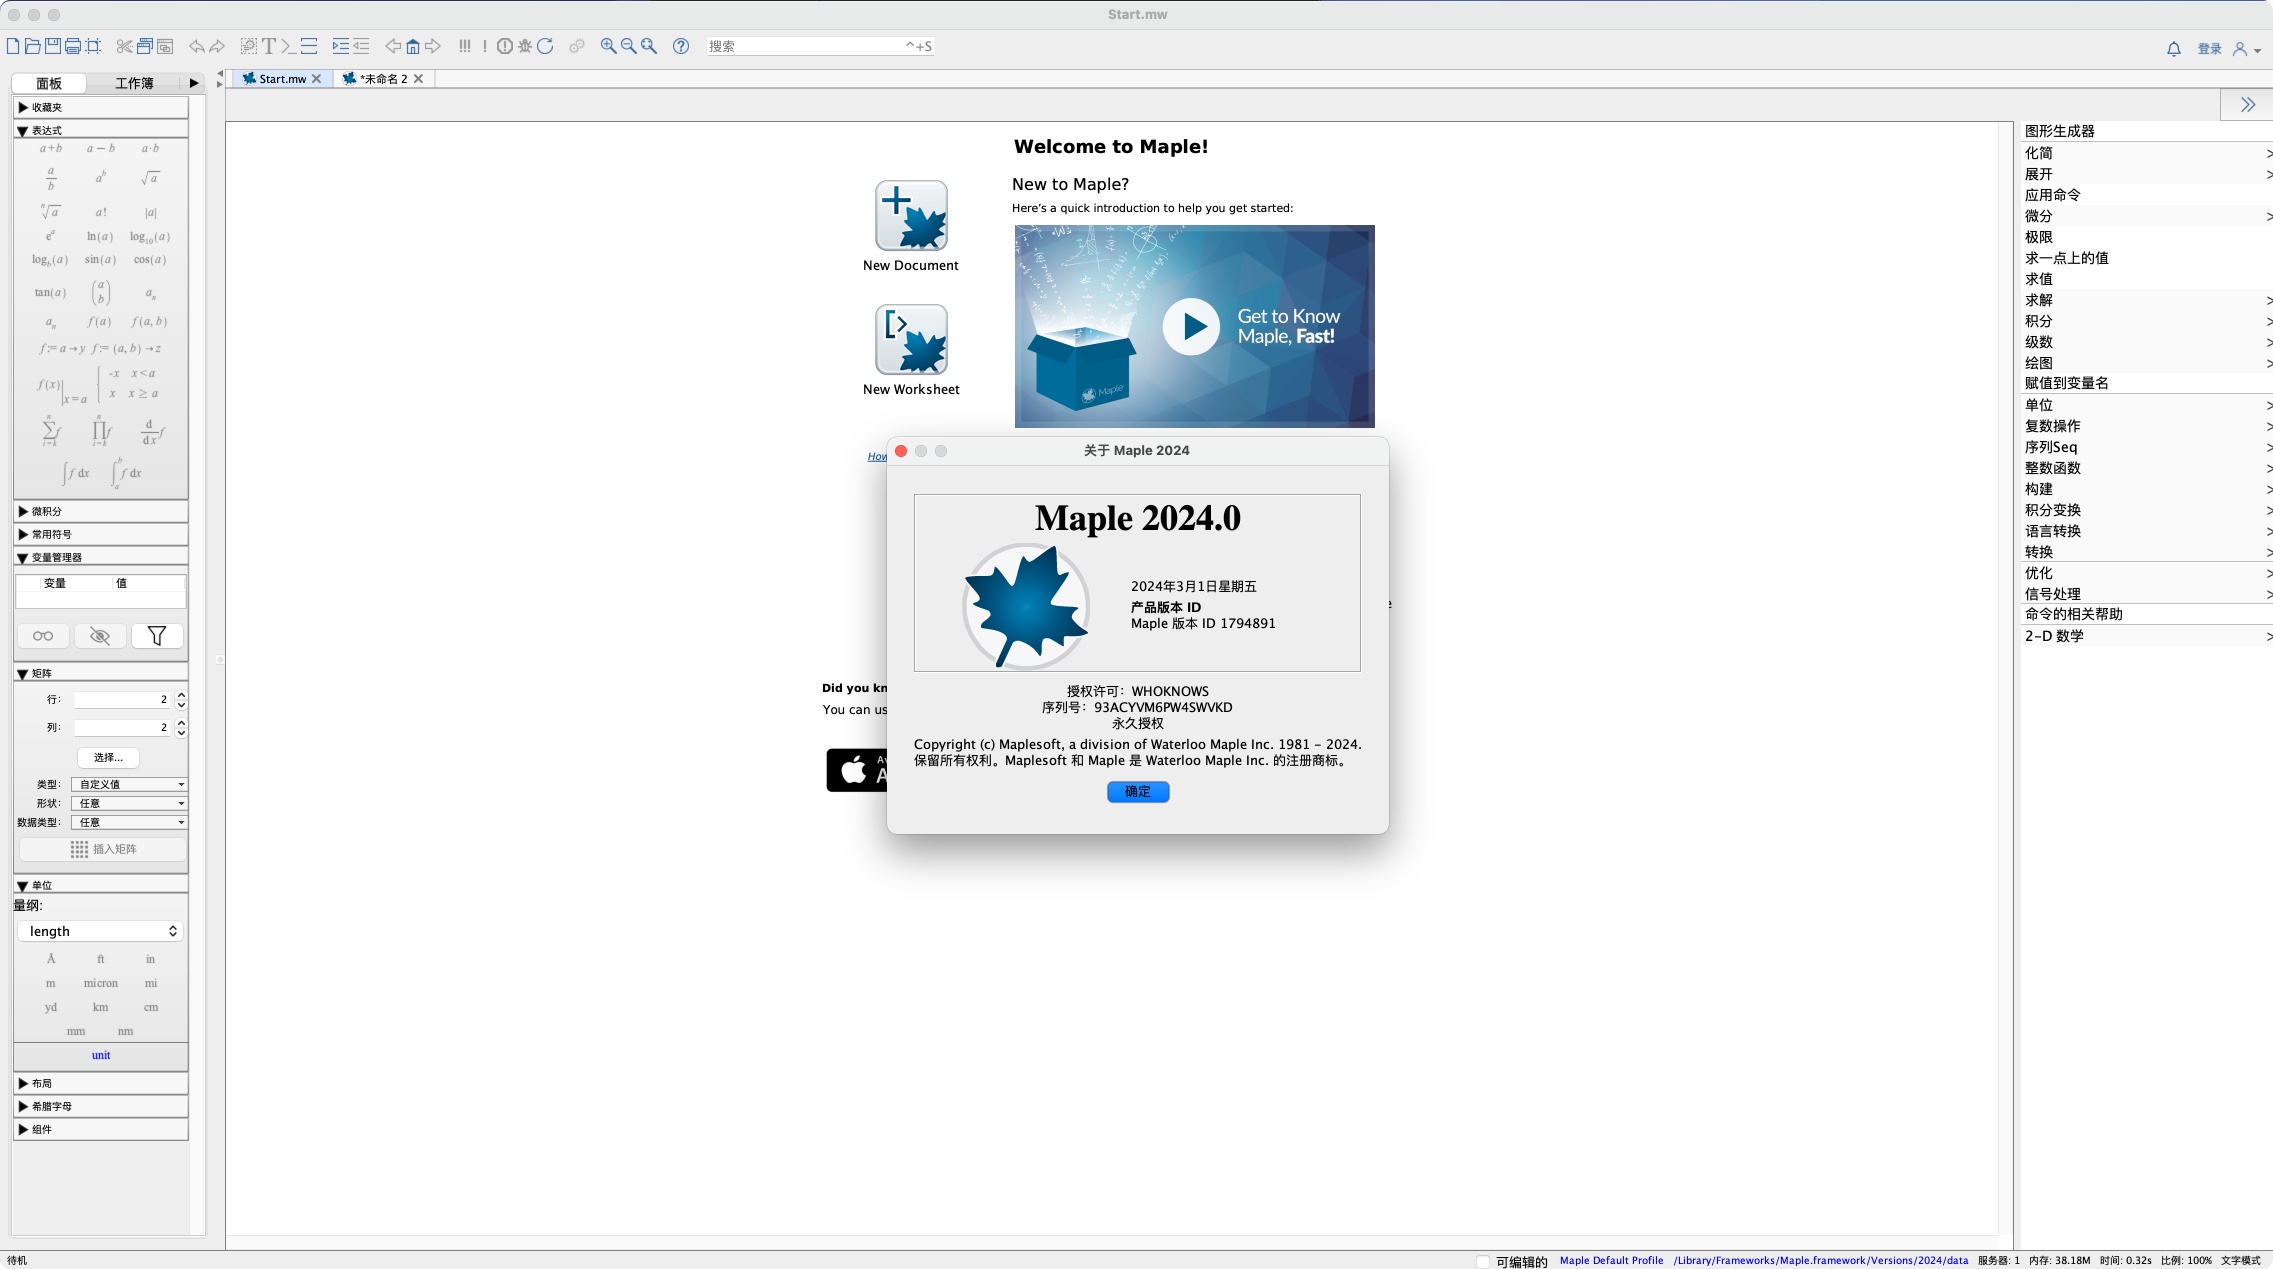Expand the 微积分 palette
This screenshot has width=2273, height=1269.
tap(100, 511)
